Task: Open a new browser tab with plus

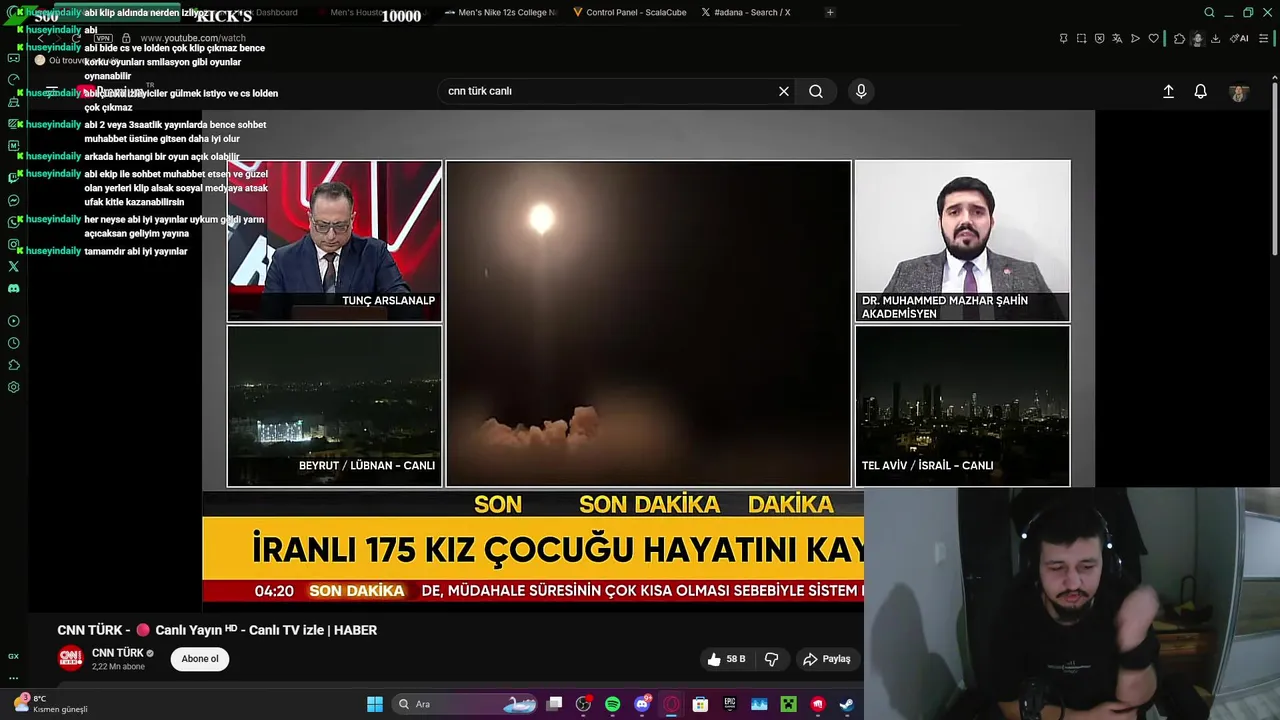Action: tap(830, 12)
